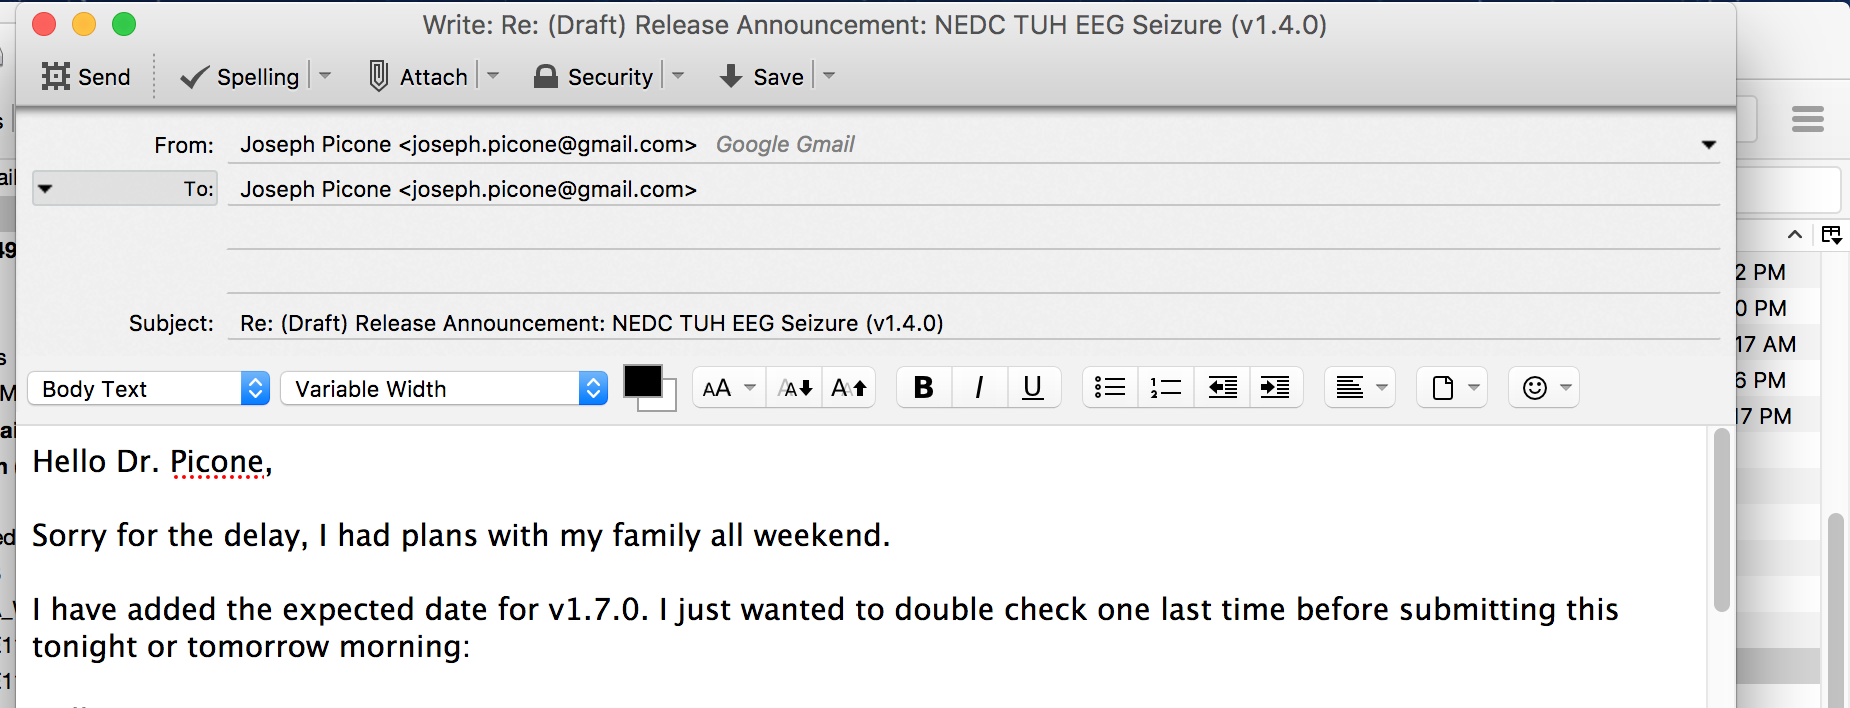
Task: Toggle bold formatting
Action: (924, 388)
